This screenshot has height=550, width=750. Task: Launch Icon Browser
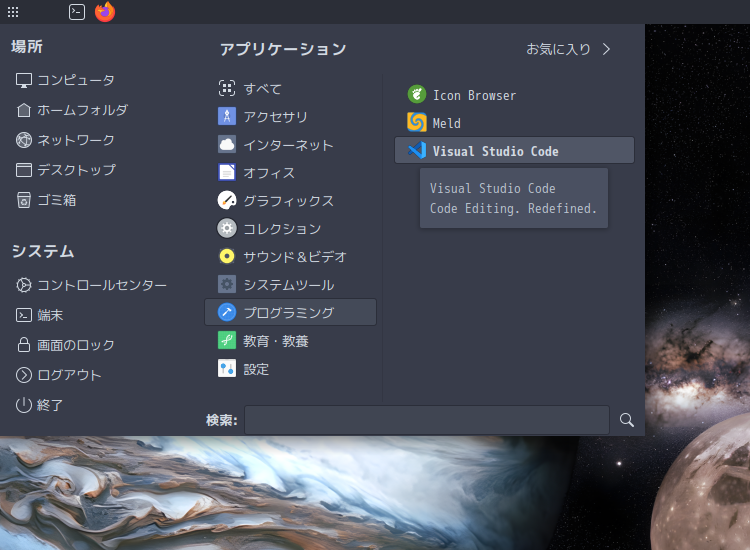click(x=514, y=95)
